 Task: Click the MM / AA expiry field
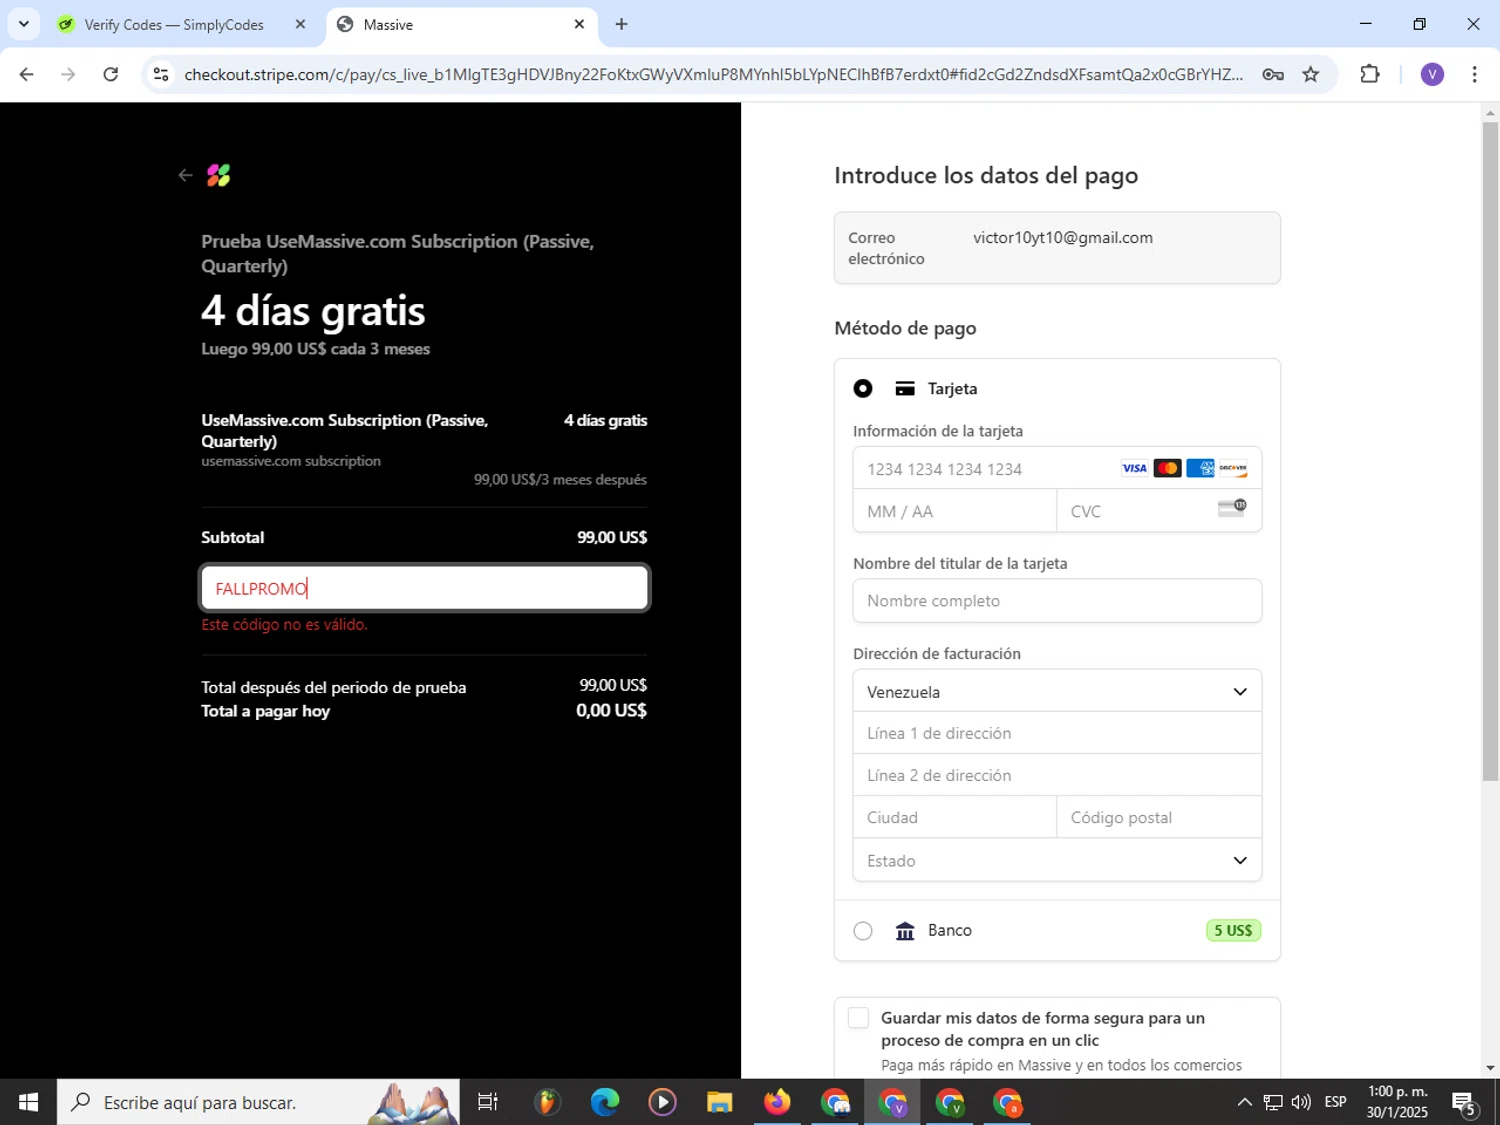(955, 511)
